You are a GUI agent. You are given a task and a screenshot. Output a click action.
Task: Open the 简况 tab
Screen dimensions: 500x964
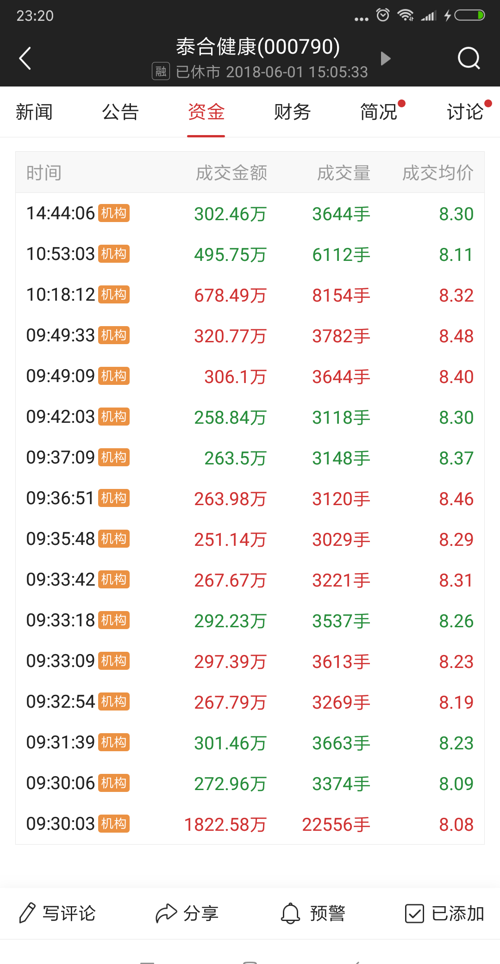379,112
